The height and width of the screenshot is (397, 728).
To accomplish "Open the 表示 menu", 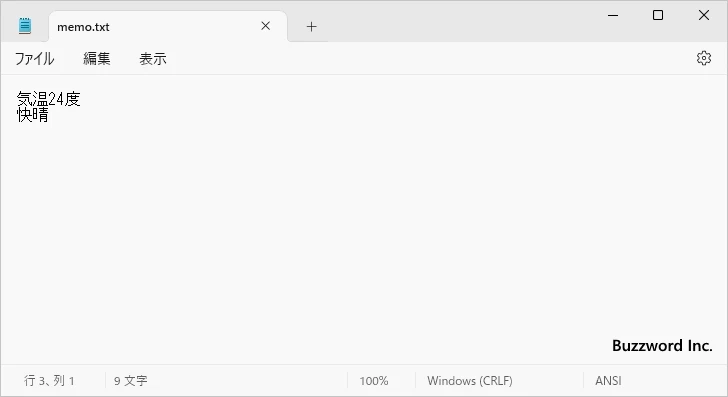I will (153, 59).
